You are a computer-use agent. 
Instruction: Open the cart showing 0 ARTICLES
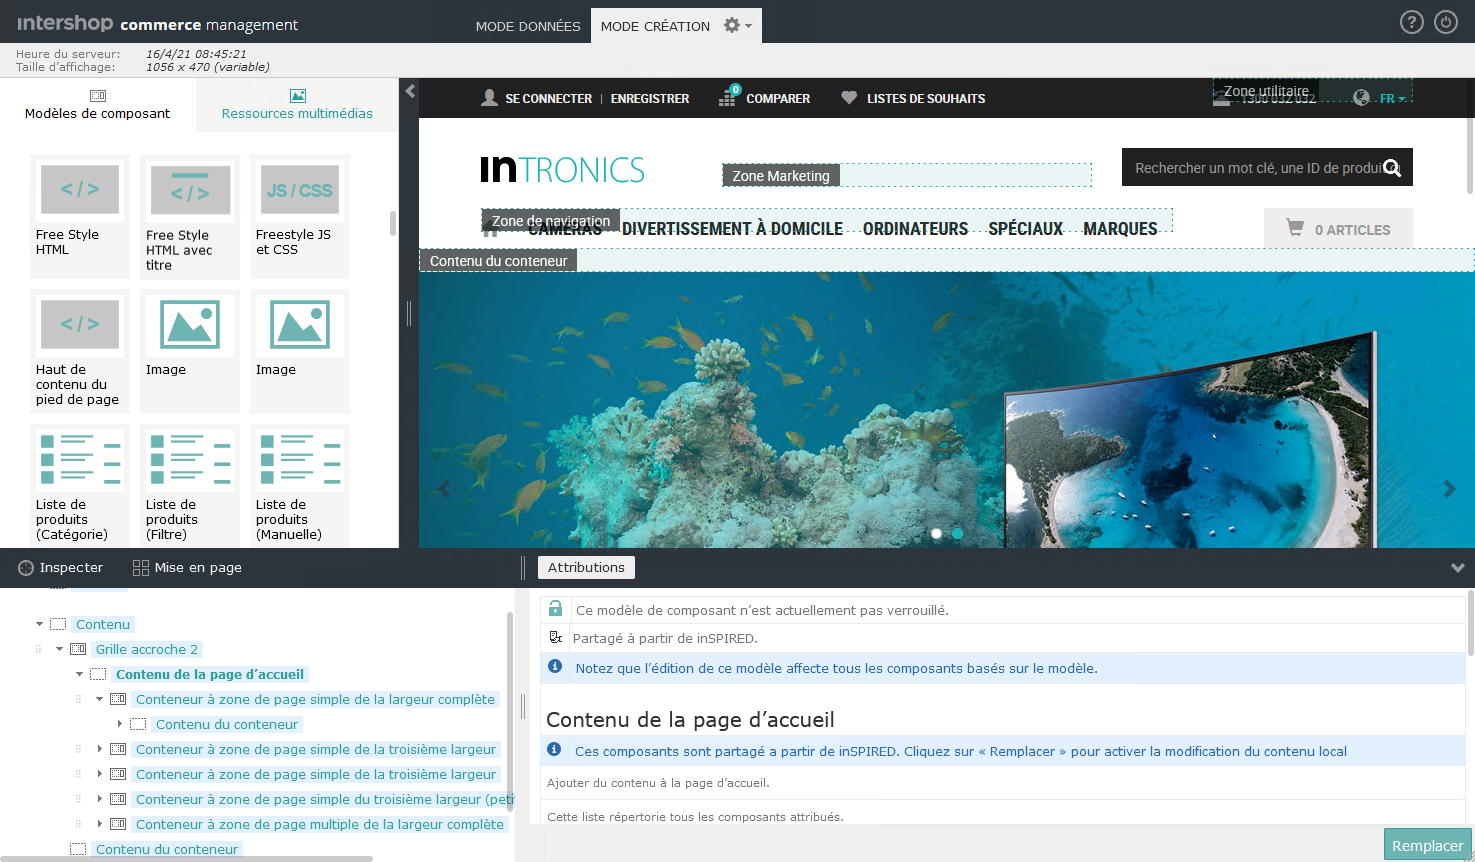(1338, 228)
